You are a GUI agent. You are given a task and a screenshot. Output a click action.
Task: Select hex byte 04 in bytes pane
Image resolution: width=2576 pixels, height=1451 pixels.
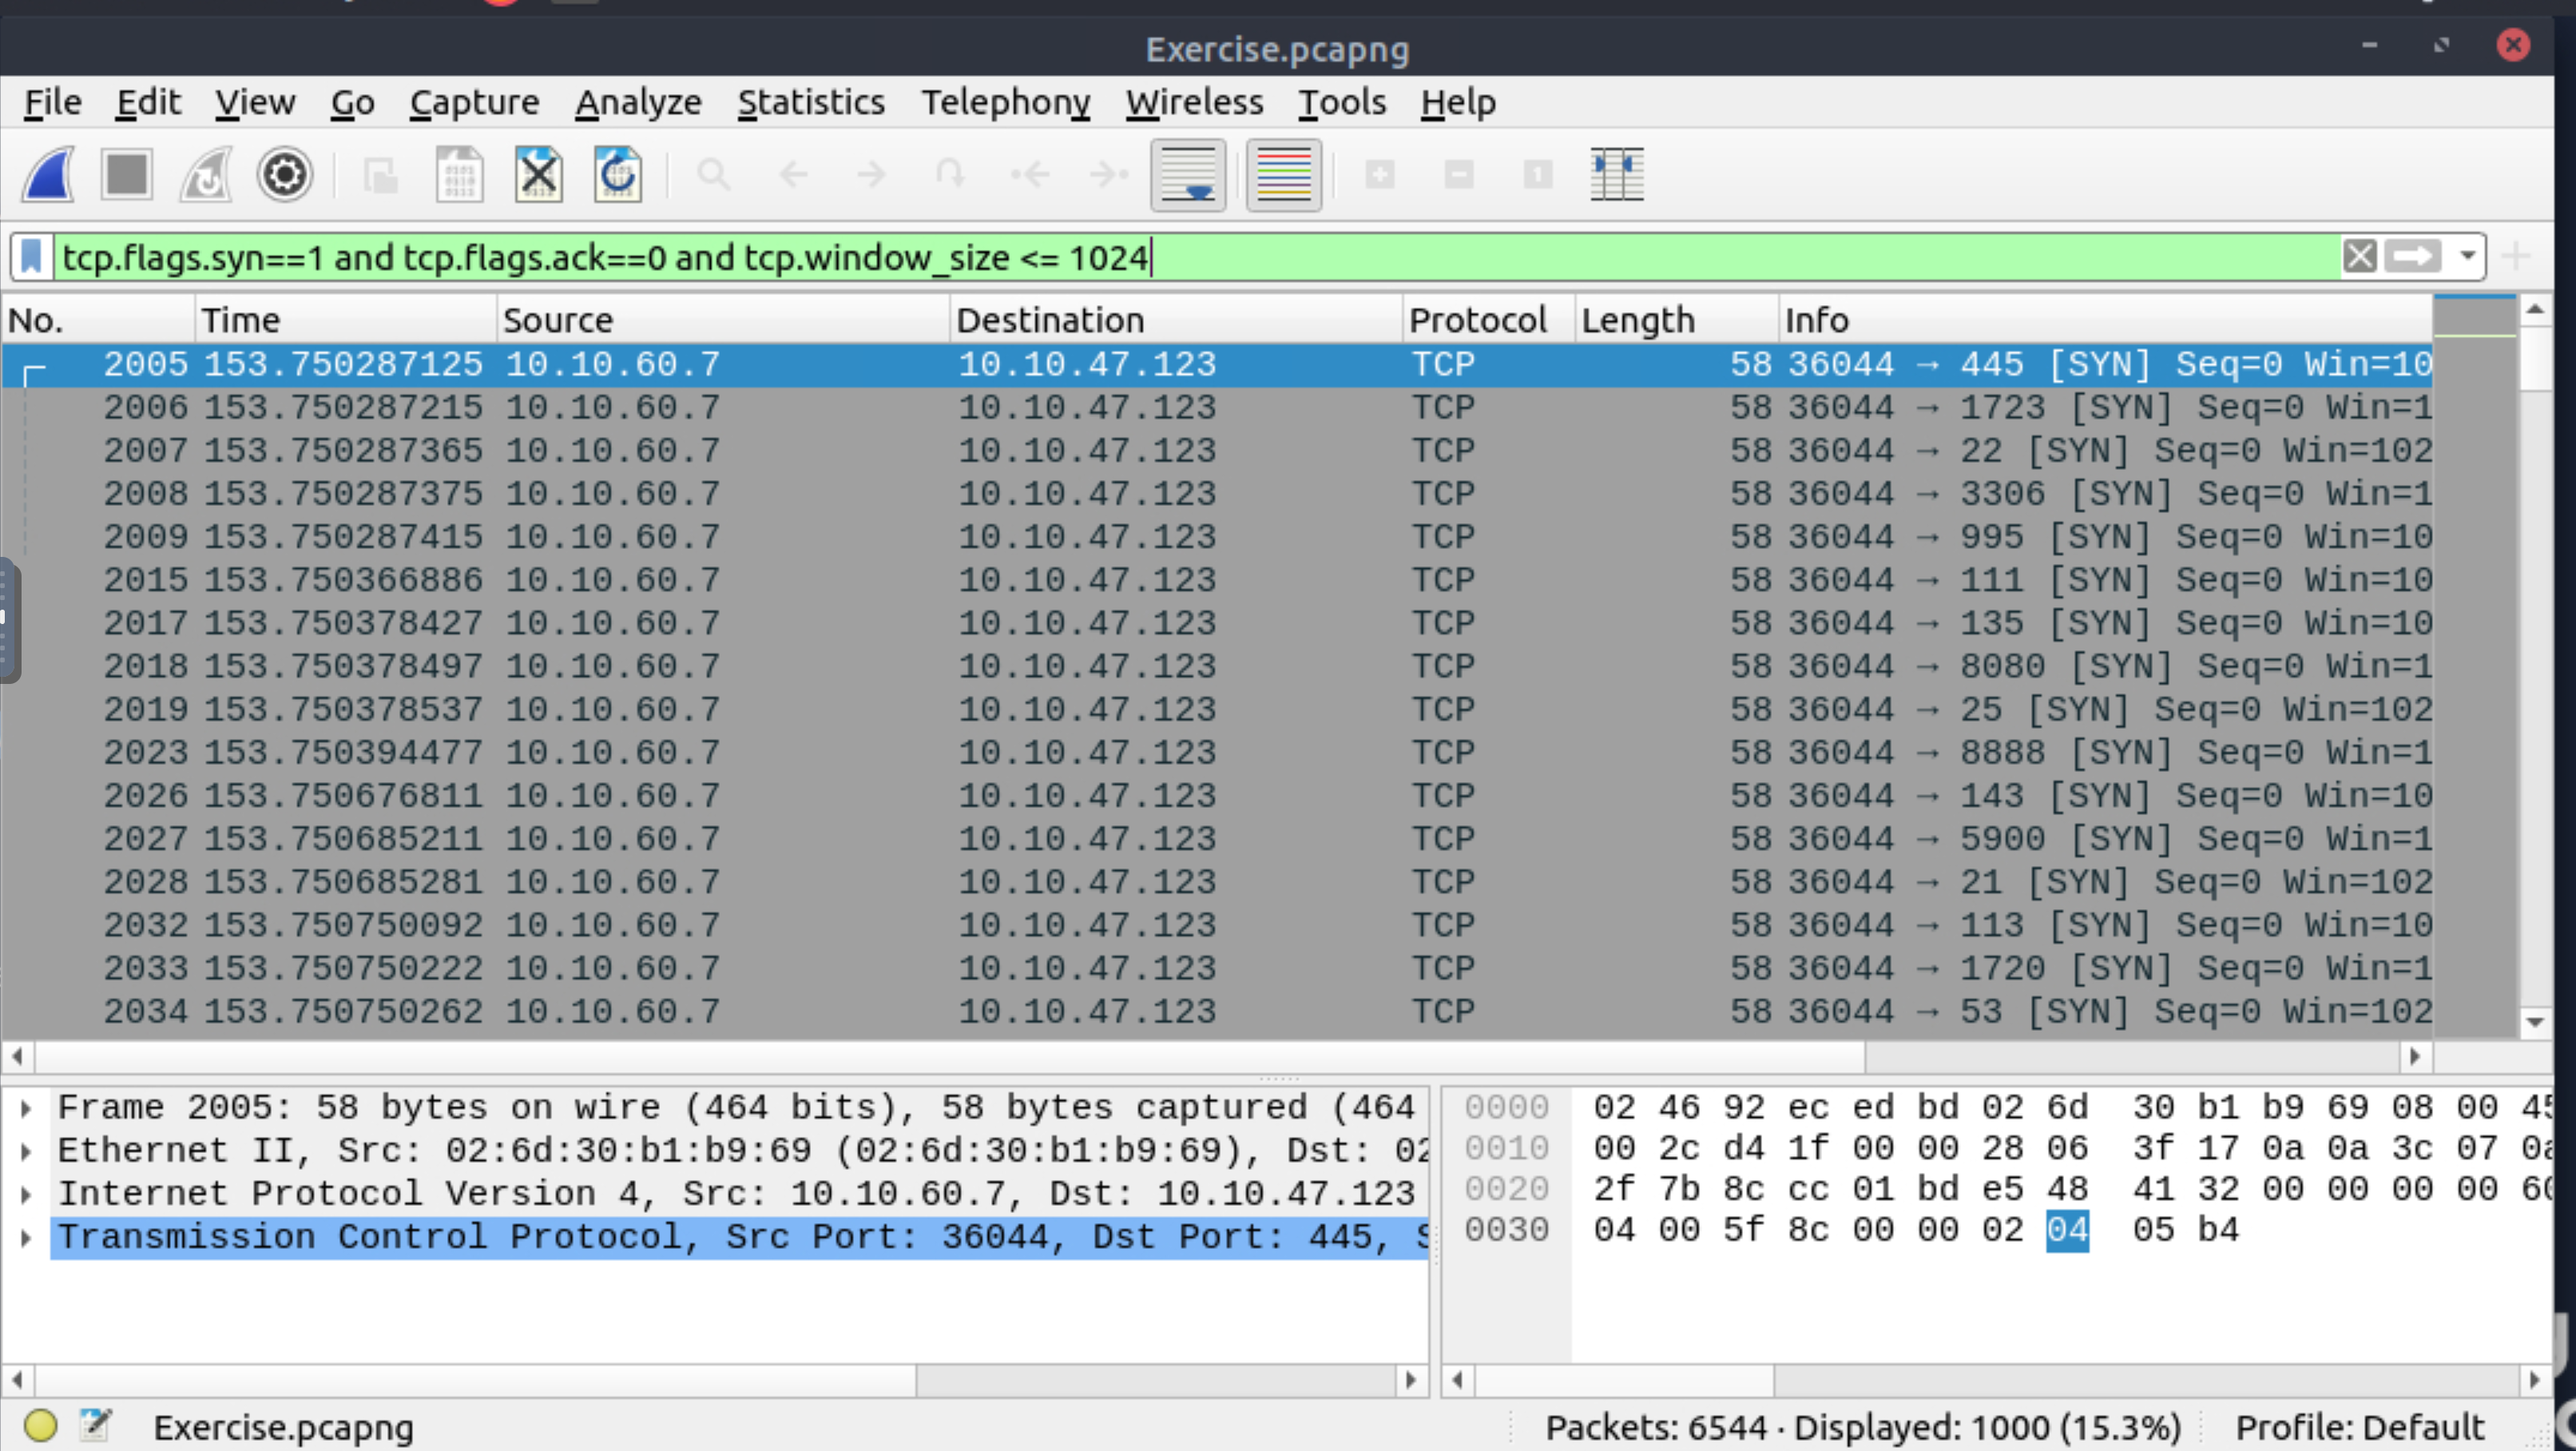click(x=2067, y=1230)
